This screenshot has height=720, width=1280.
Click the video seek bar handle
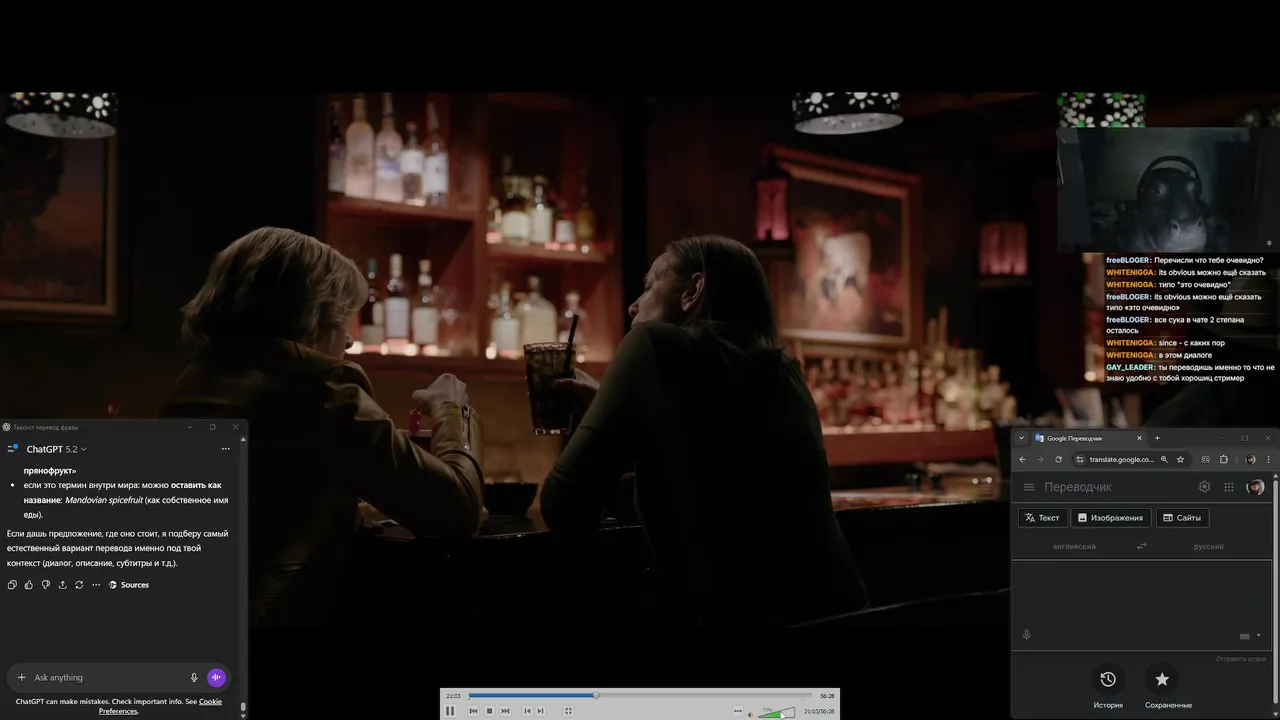(x=596, y=695)
